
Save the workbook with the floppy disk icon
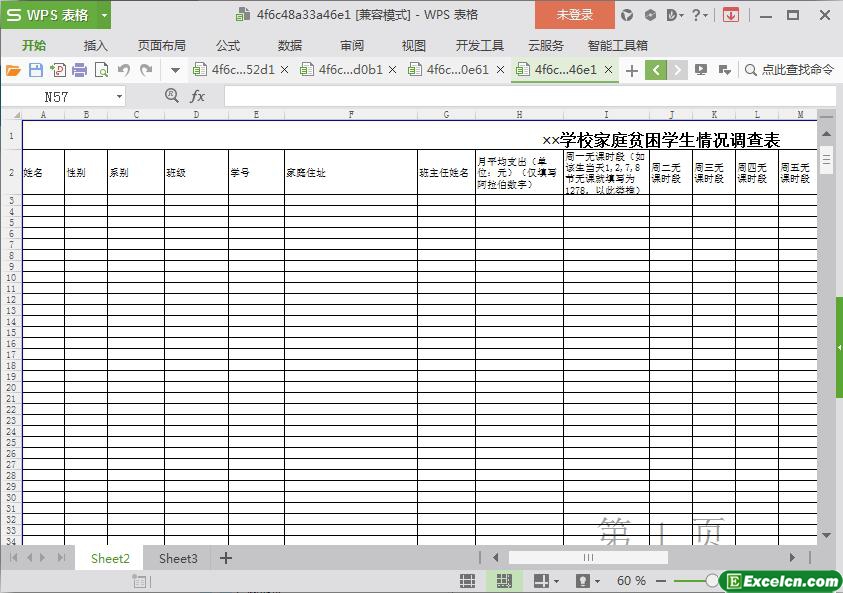point(35,70)
